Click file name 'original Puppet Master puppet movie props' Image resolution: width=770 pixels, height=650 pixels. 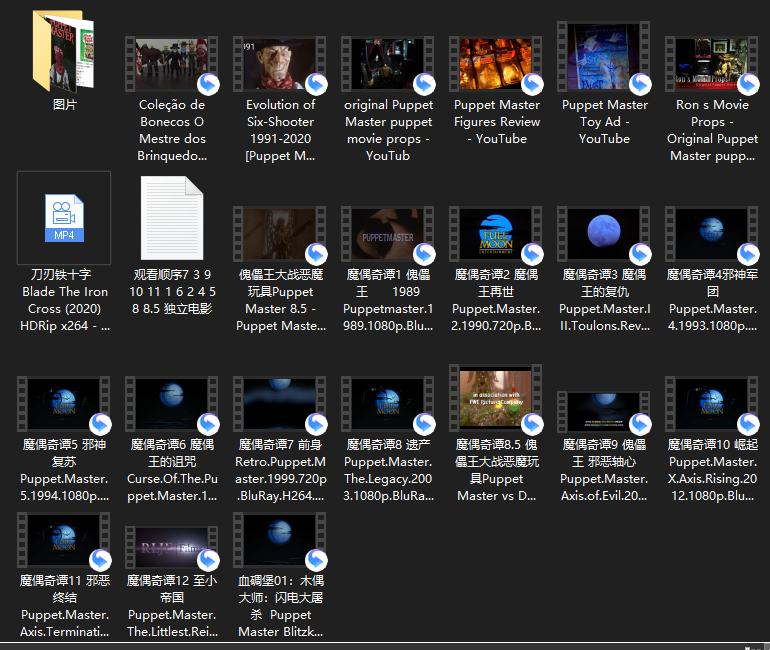coord(388,130)
